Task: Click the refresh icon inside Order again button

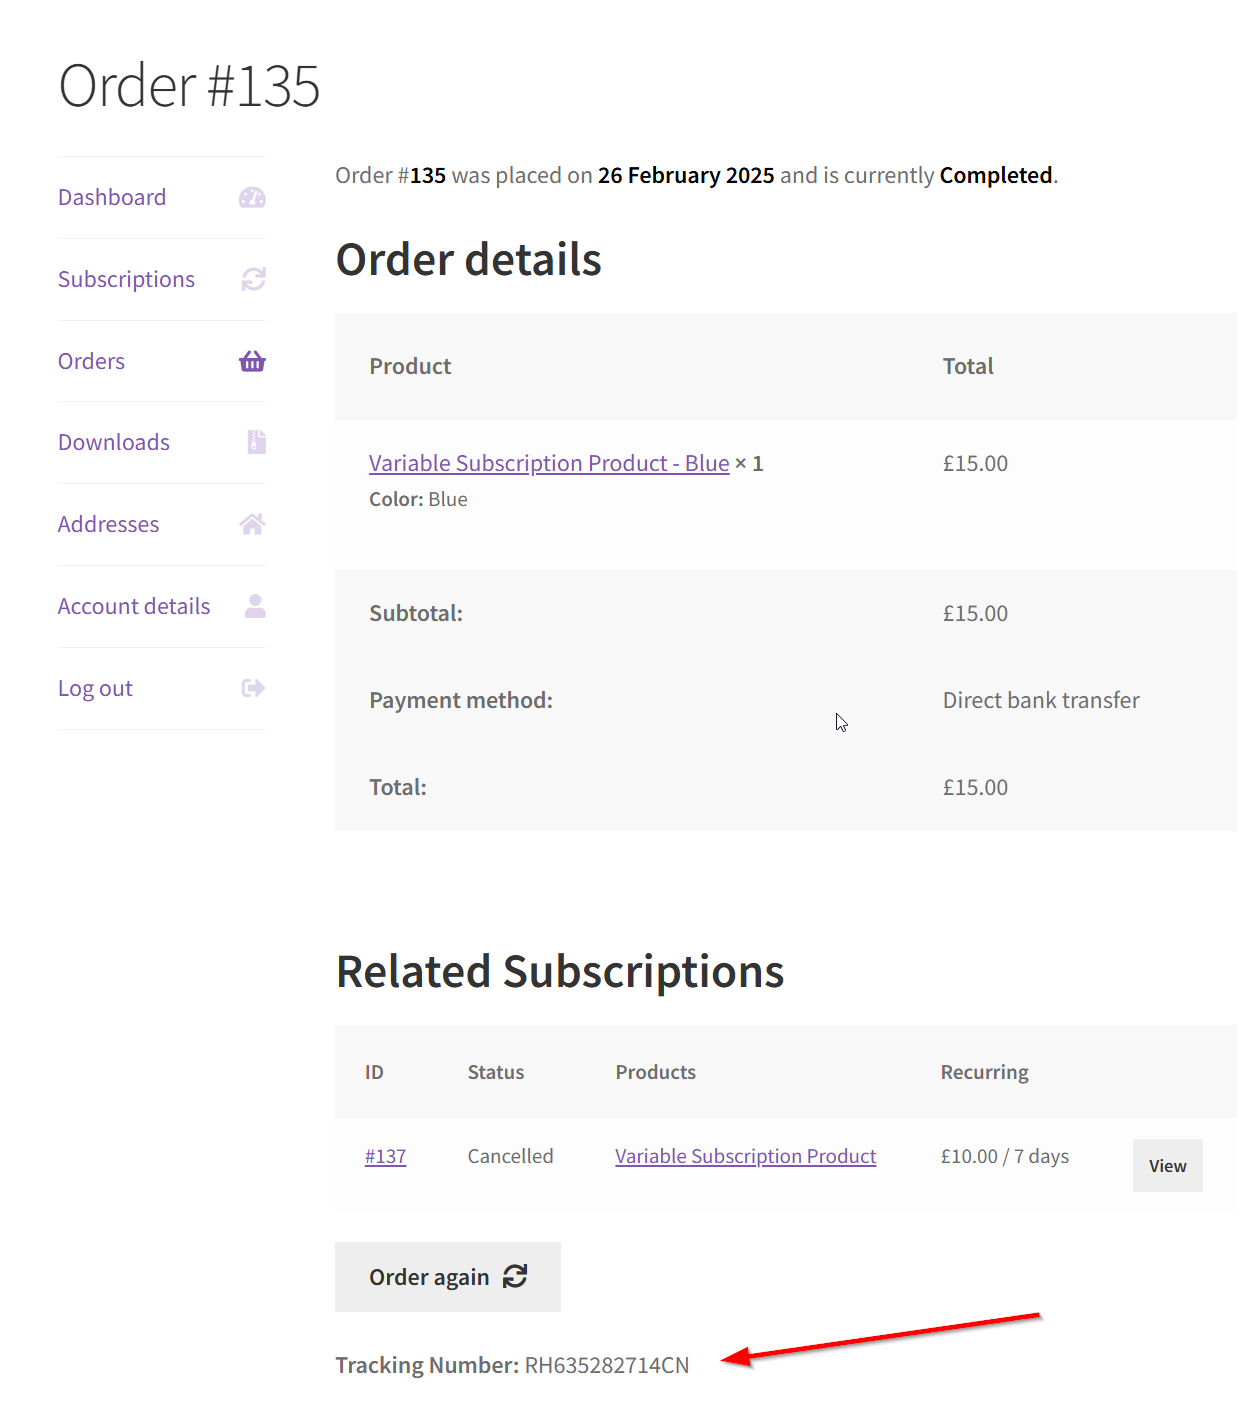Action: coord(515,1276)
